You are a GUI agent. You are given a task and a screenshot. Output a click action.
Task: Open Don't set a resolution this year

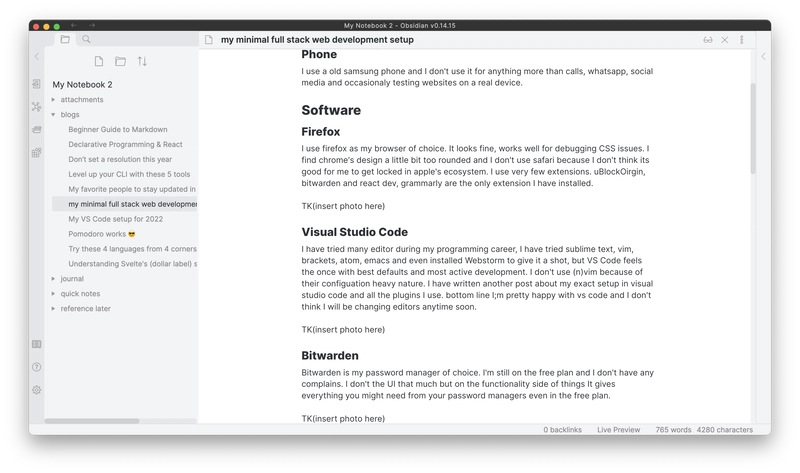(x=120, y=159)
